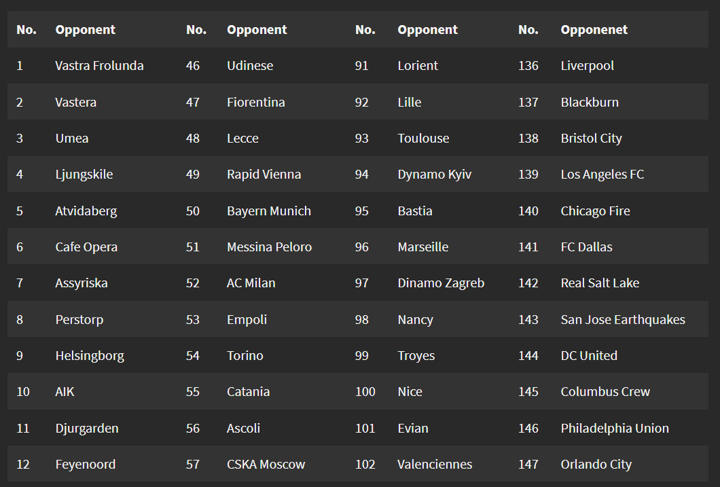Select the Rapid Vienna cell
Screen dimensions: 720x487
click(263, 174)
